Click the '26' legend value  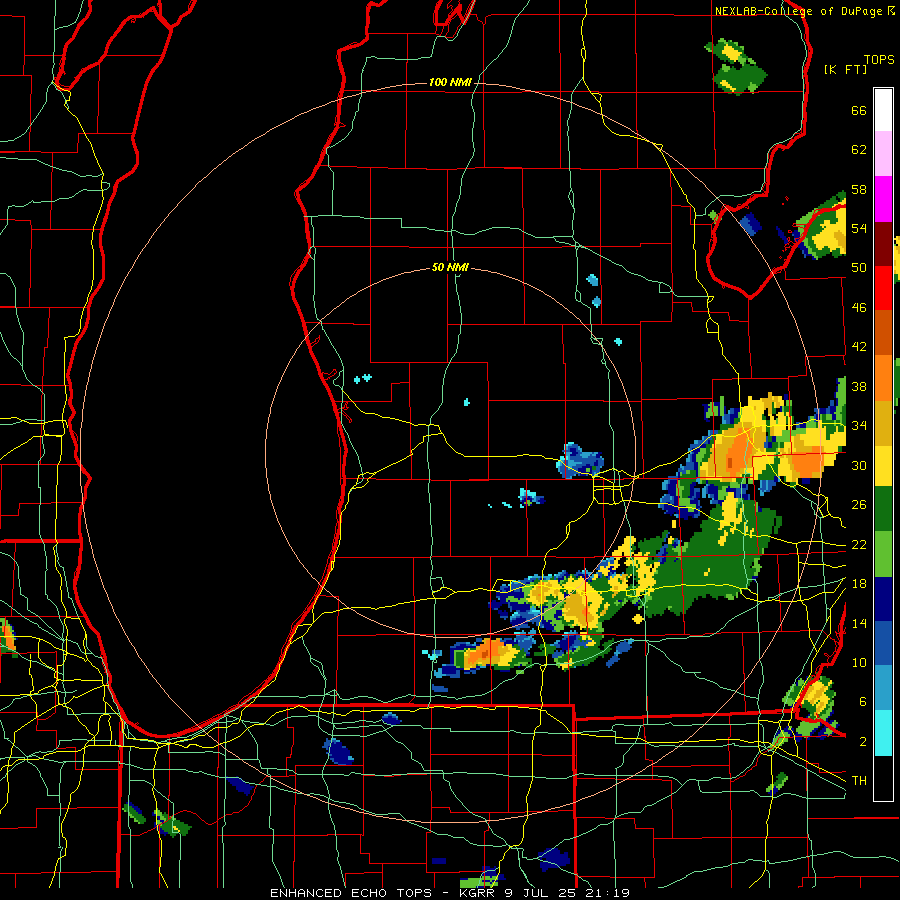[859, 505]
